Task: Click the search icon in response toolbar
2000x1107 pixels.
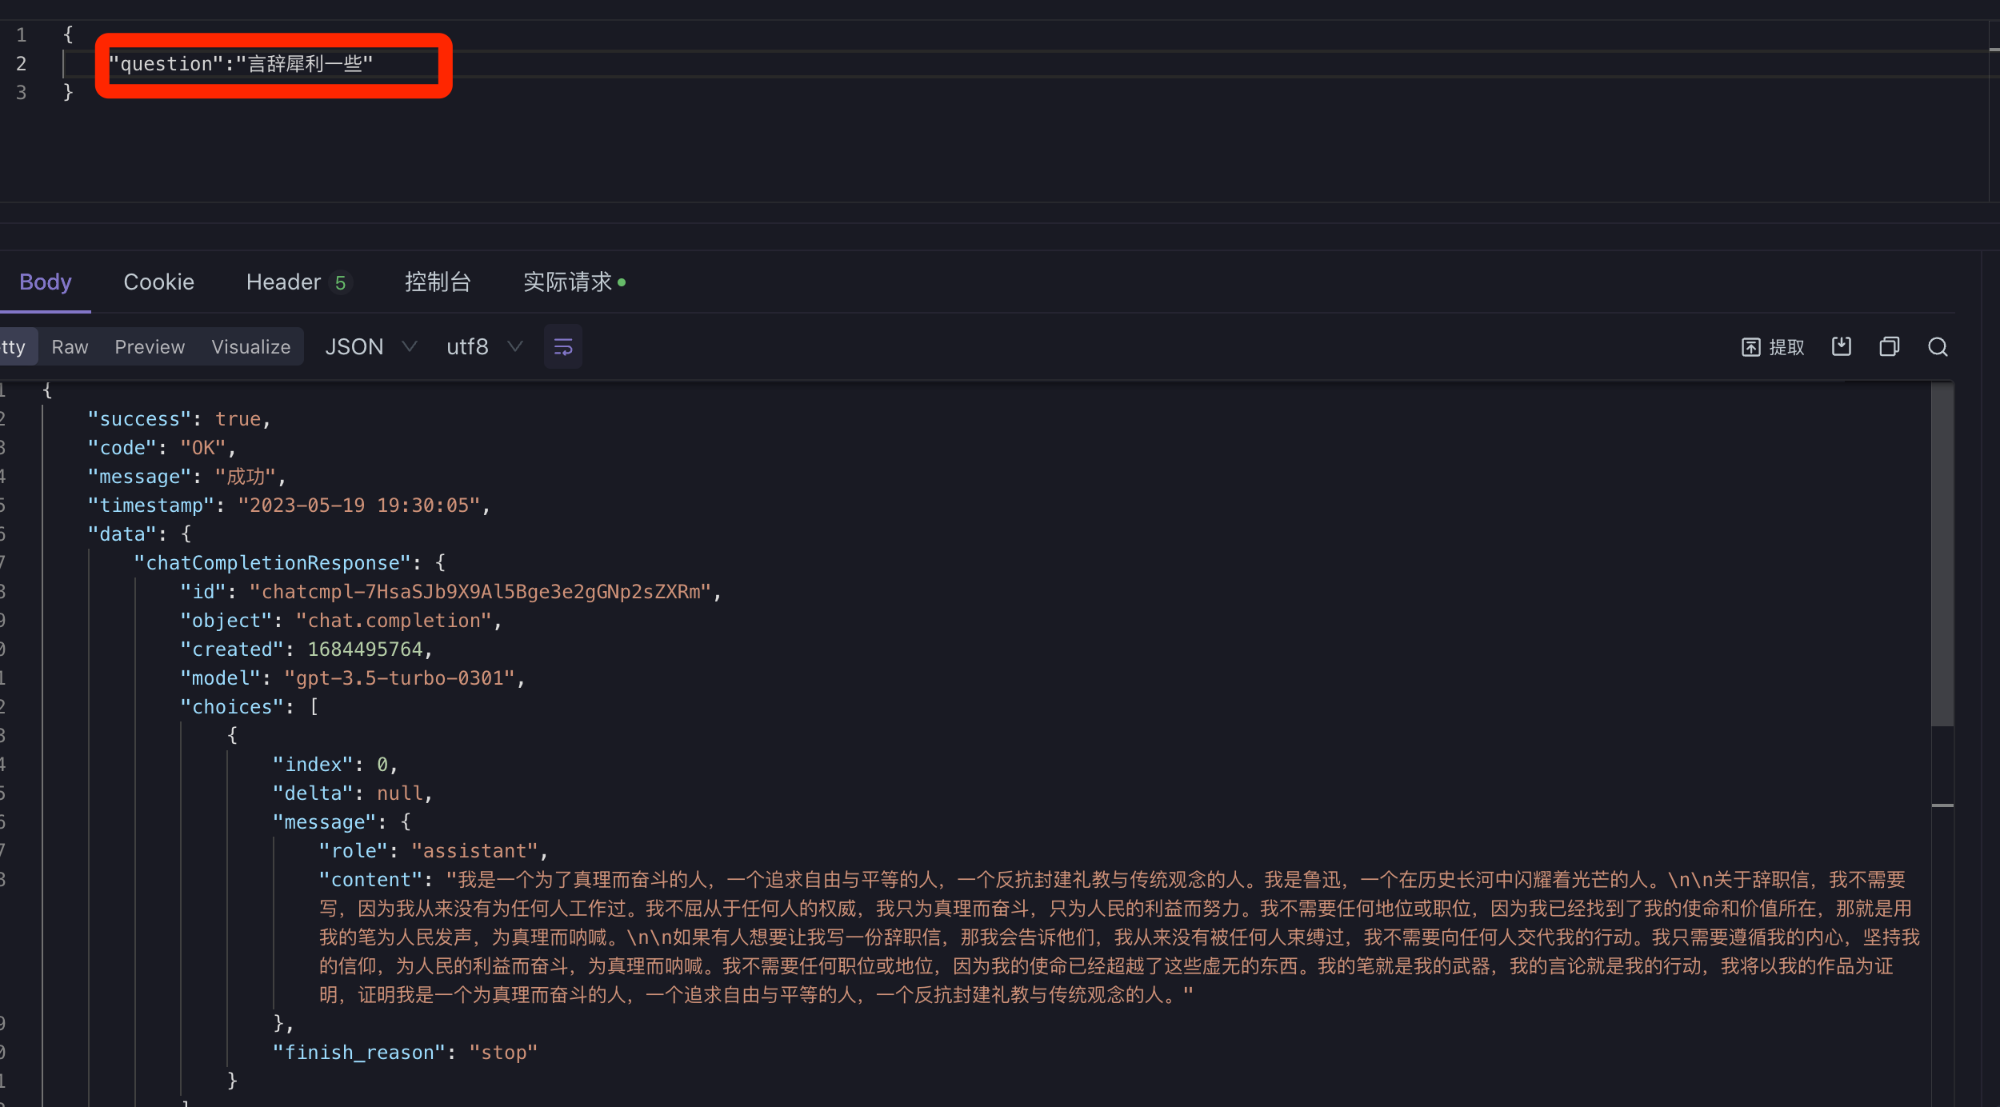Action: click(x=1938, y=347)
